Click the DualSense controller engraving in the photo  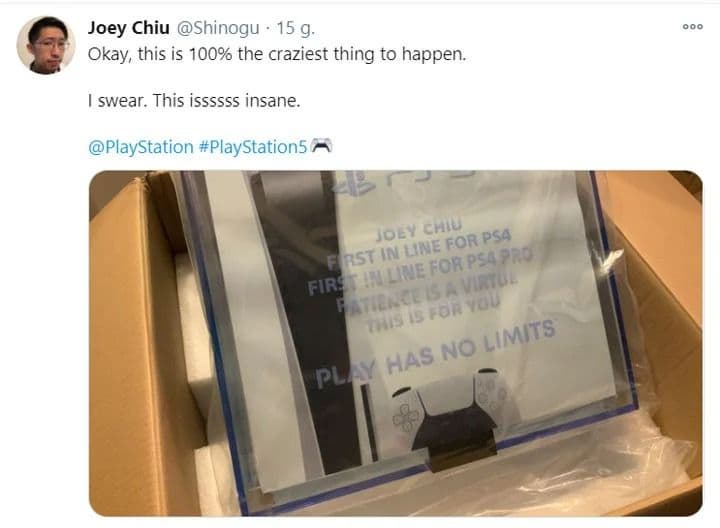point(445,409)
